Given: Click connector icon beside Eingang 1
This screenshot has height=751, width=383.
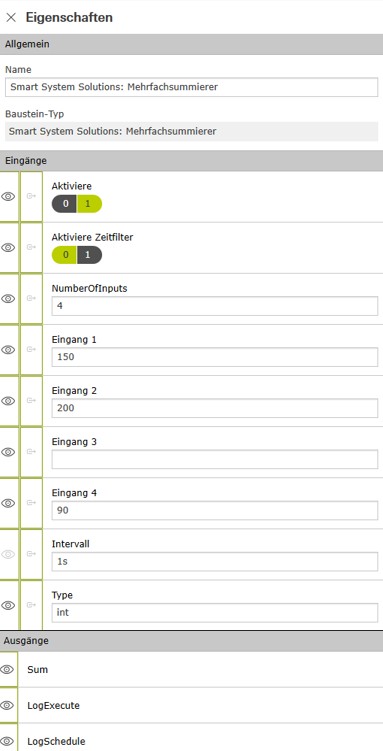Looking at the screenshot, I should tap(31, 350).
